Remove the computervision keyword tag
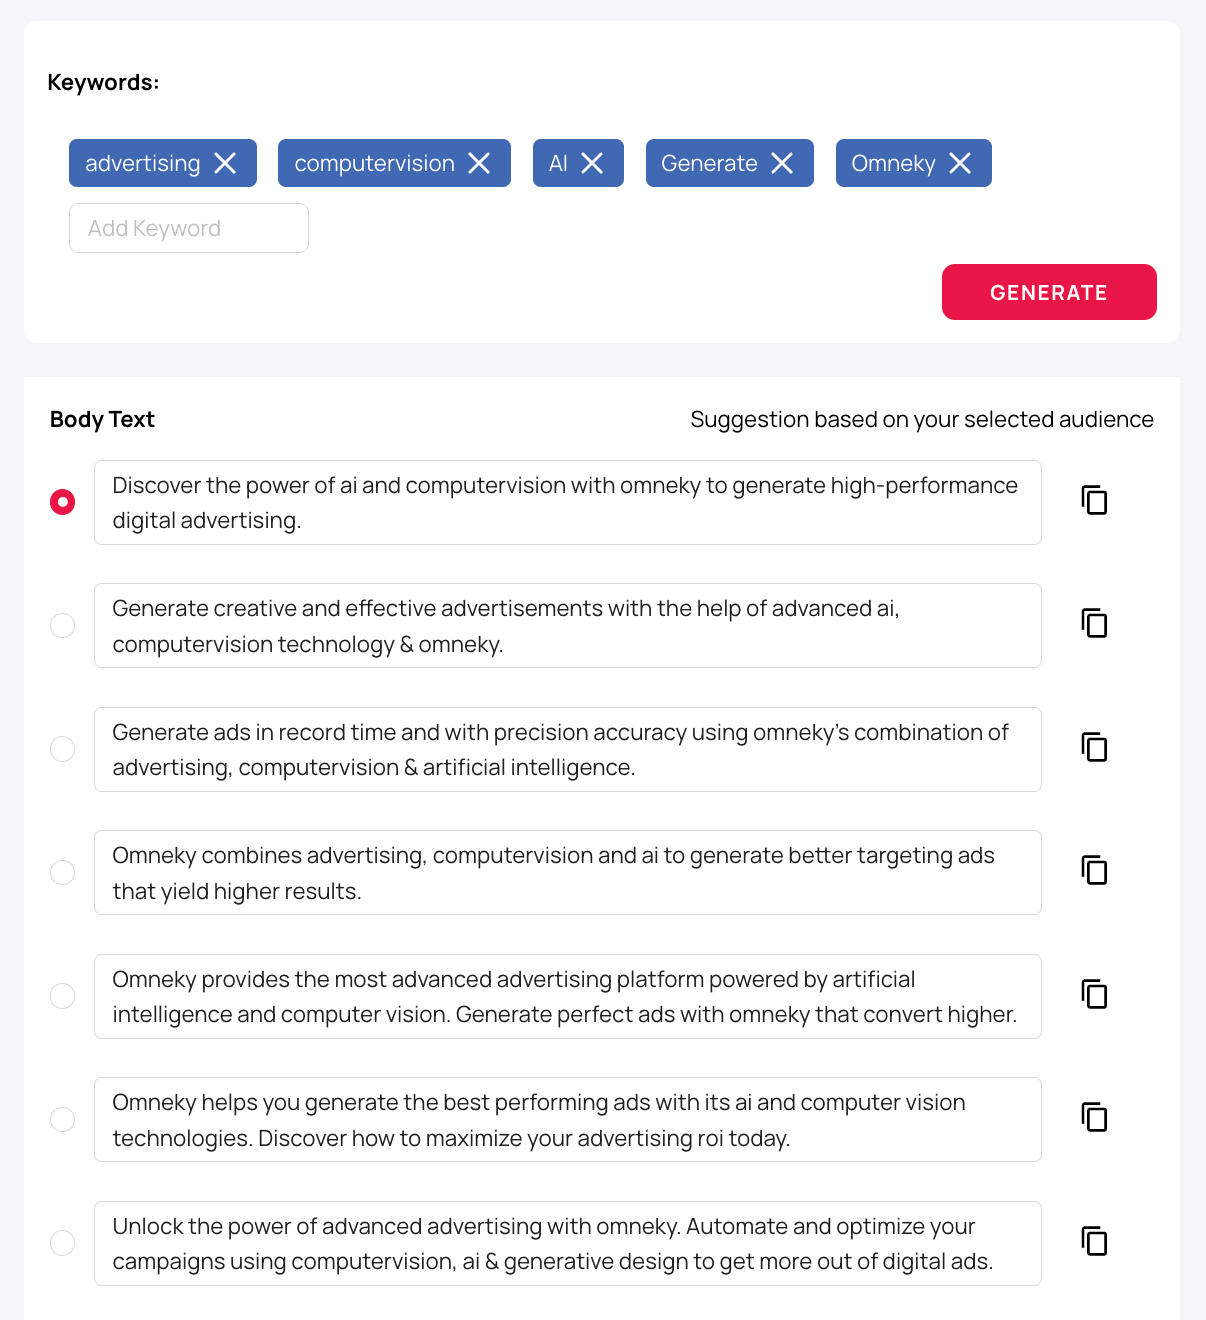This screenshot has width=1206, height=1320. click(x=480, y=163)
